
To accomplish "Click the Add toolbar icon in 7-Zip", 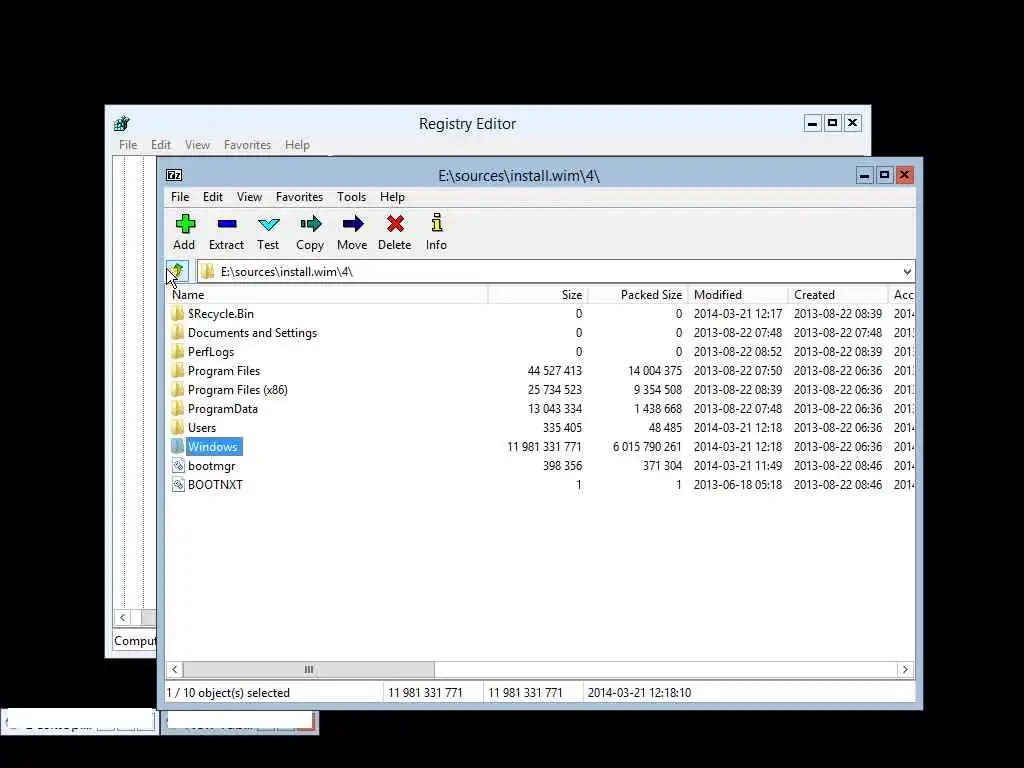I will click(185, 225).
